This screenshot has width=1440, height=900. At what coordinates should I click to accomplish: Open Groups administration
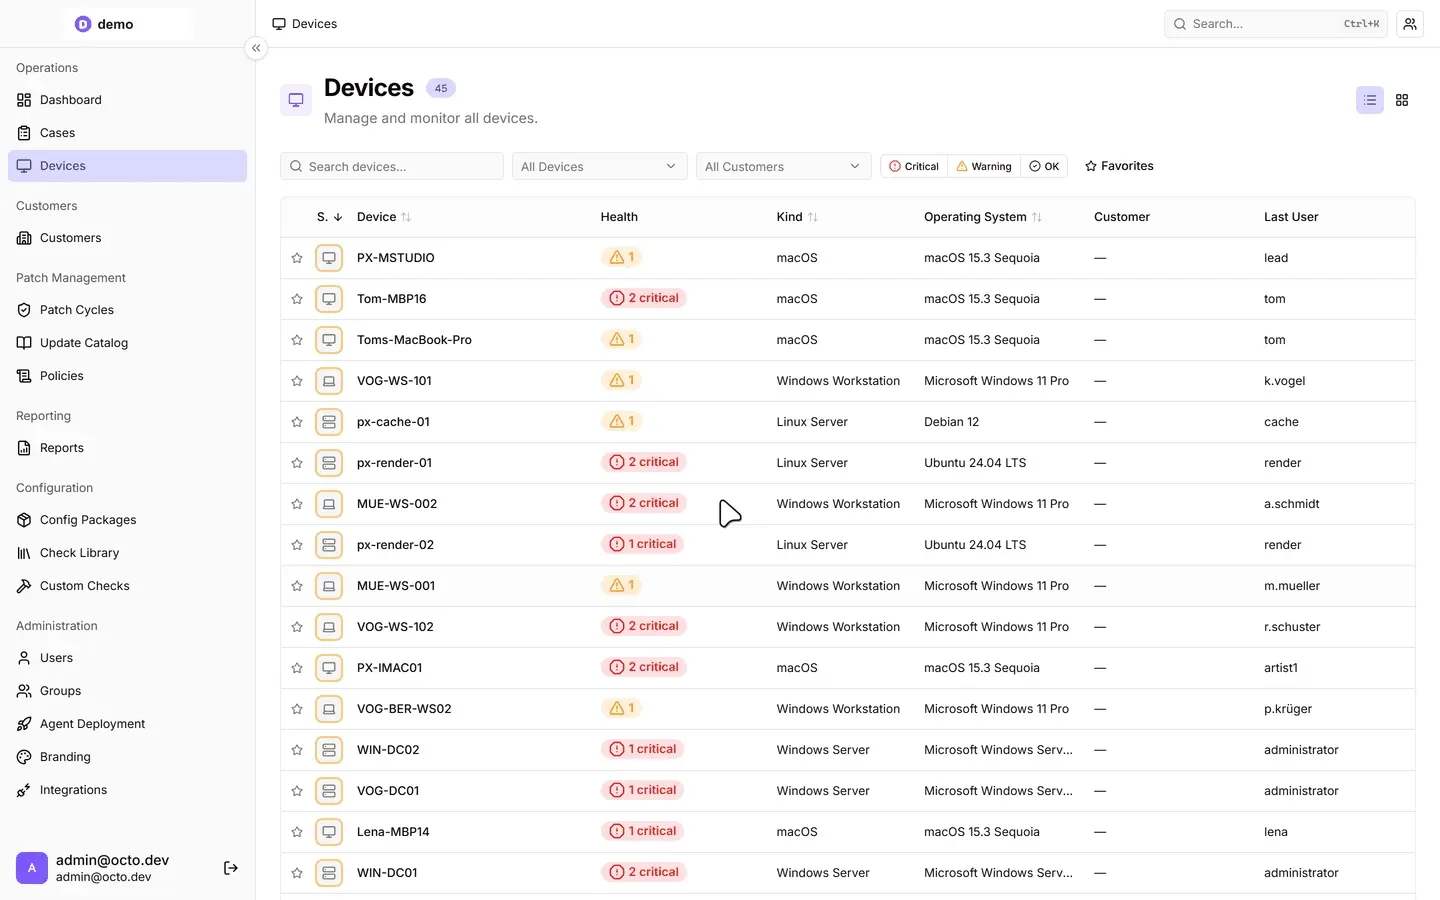tap(127, 691)
